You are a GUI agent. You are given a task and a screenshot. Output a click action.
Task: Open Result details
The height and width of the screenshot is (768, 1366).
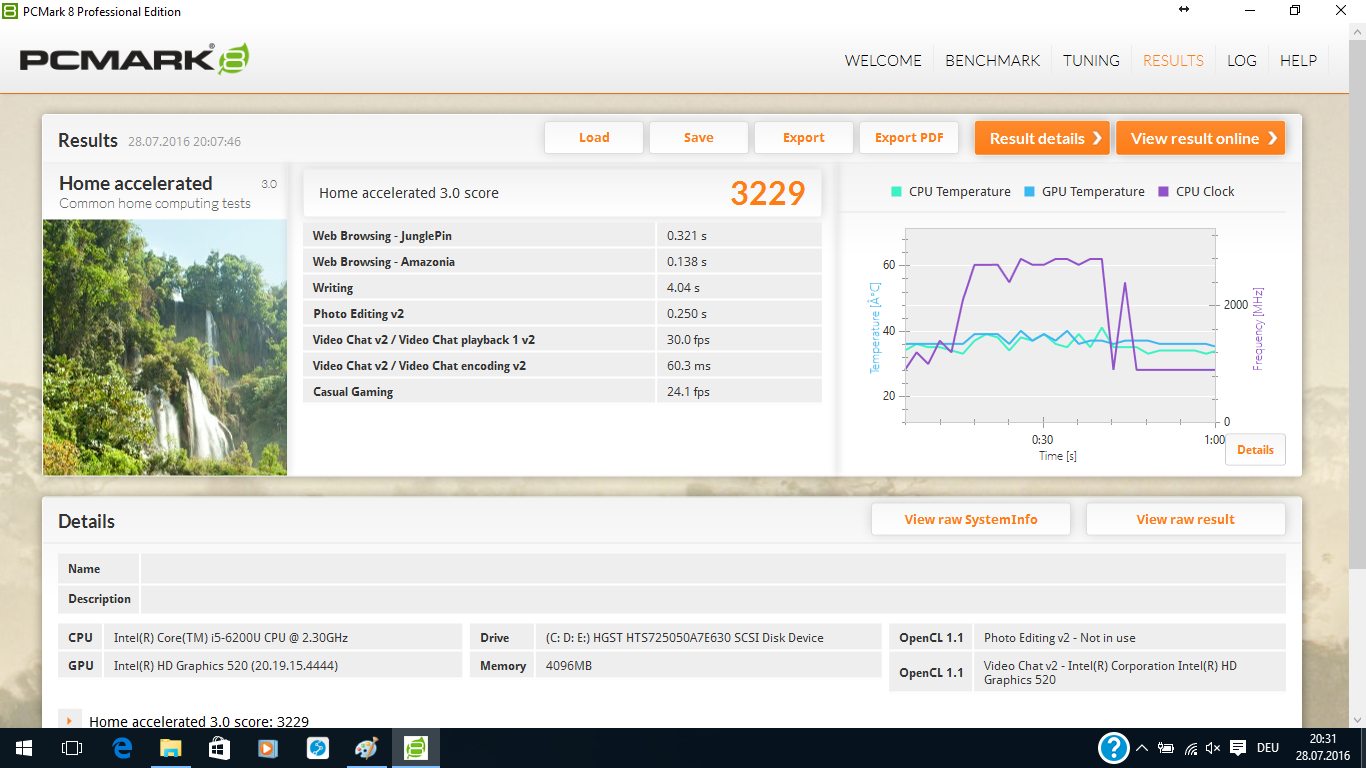(x=1043, y=138)
